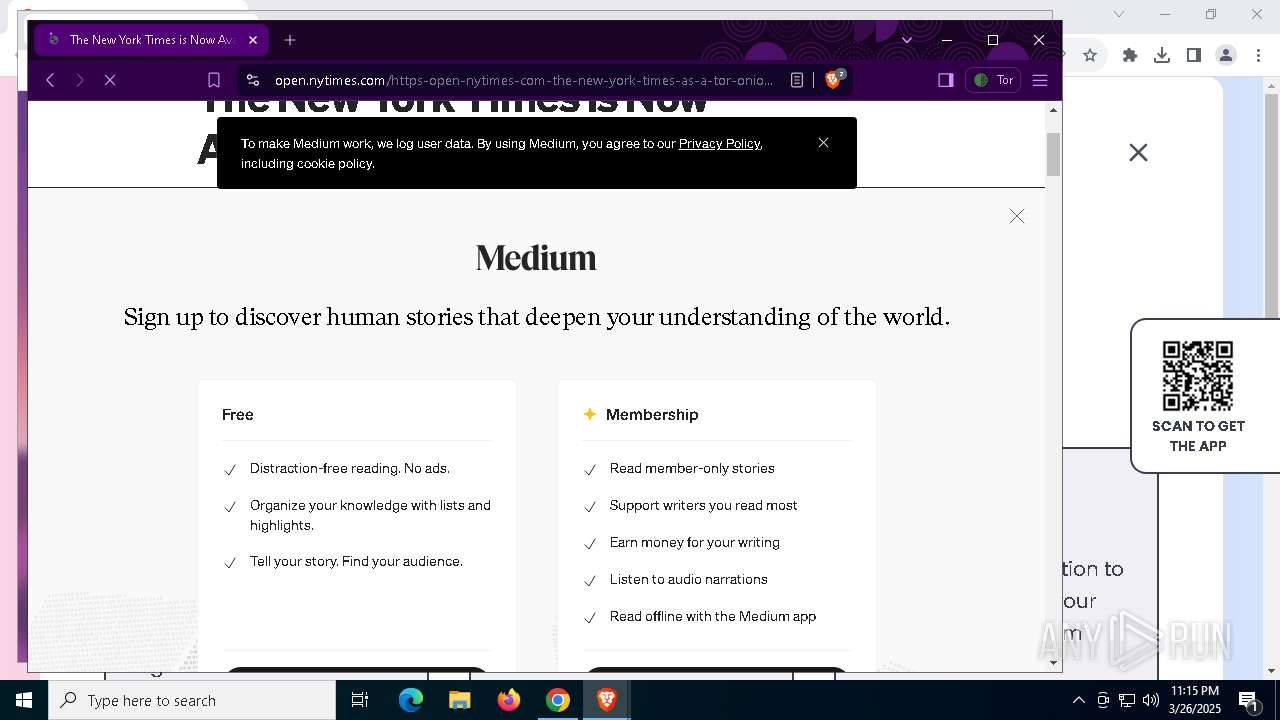Click the Tor indicator button
The width and height of the screenshot is (1280, 720).
[993, 80]
